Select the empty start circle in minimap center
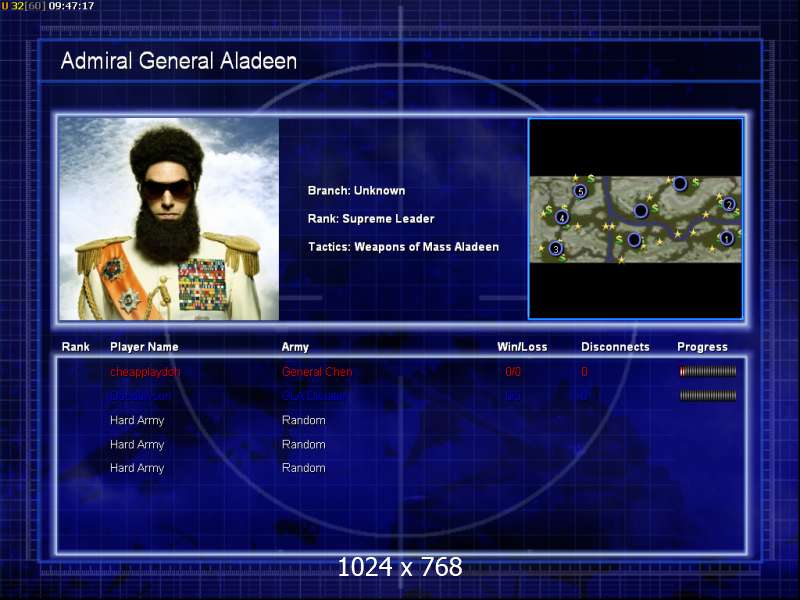 tap(641, 210)
